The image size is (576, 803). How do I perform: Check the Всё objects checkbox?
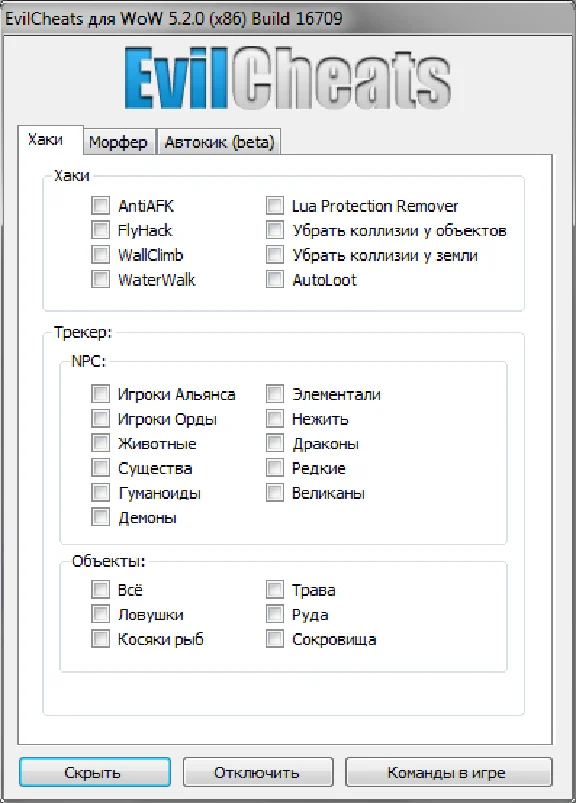pyautogui.click(x=100, y=589)
